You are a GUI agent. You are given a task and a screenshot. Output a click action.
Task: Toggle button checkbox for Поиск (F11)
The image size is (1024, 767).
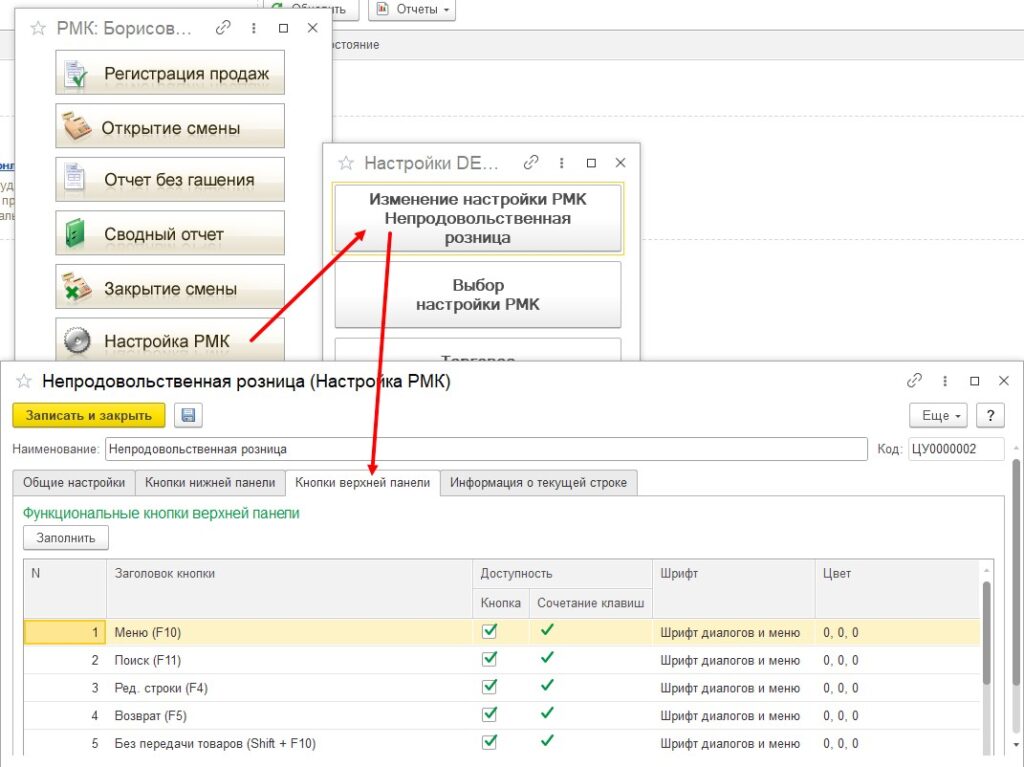click(489, 659)
